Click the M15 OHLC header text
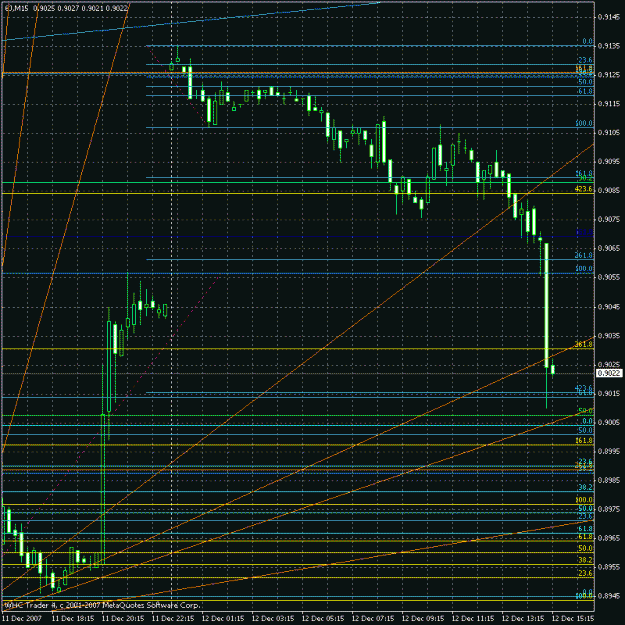 pos(66,8)
